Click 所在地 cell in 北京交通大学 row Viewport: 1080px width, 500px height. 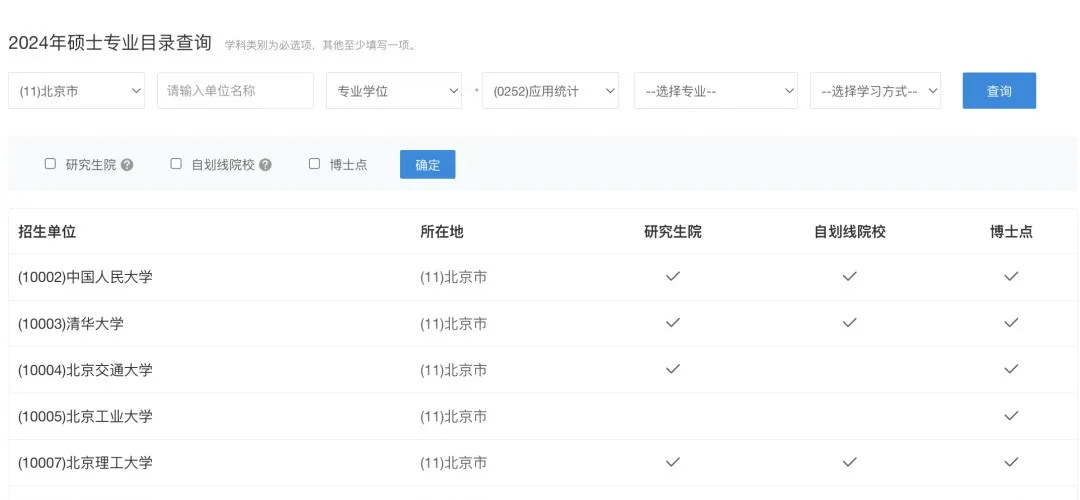(x=453, y=371)
